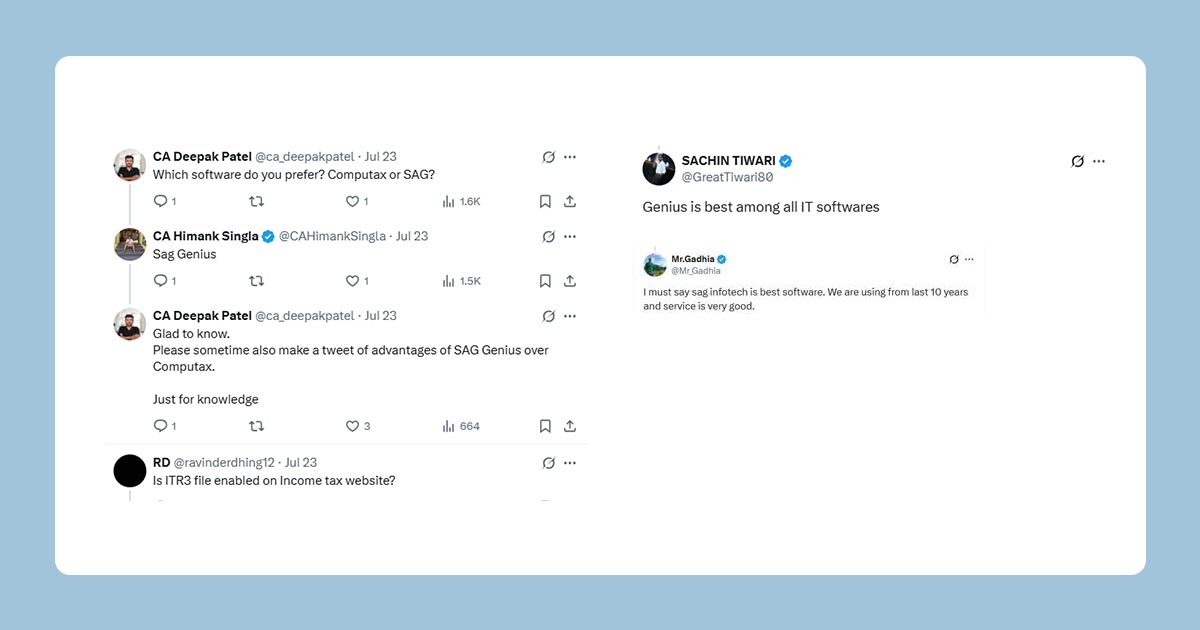
Task: Open CA Himank Singla's display name link
Action: tap(206, 237)
